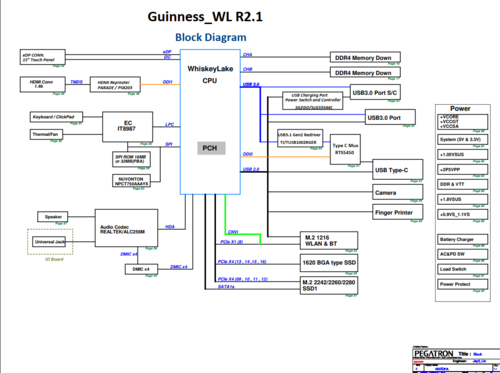
Task: Select the "+1.8VSUS" power block
Action: click(x=462, y=199)
